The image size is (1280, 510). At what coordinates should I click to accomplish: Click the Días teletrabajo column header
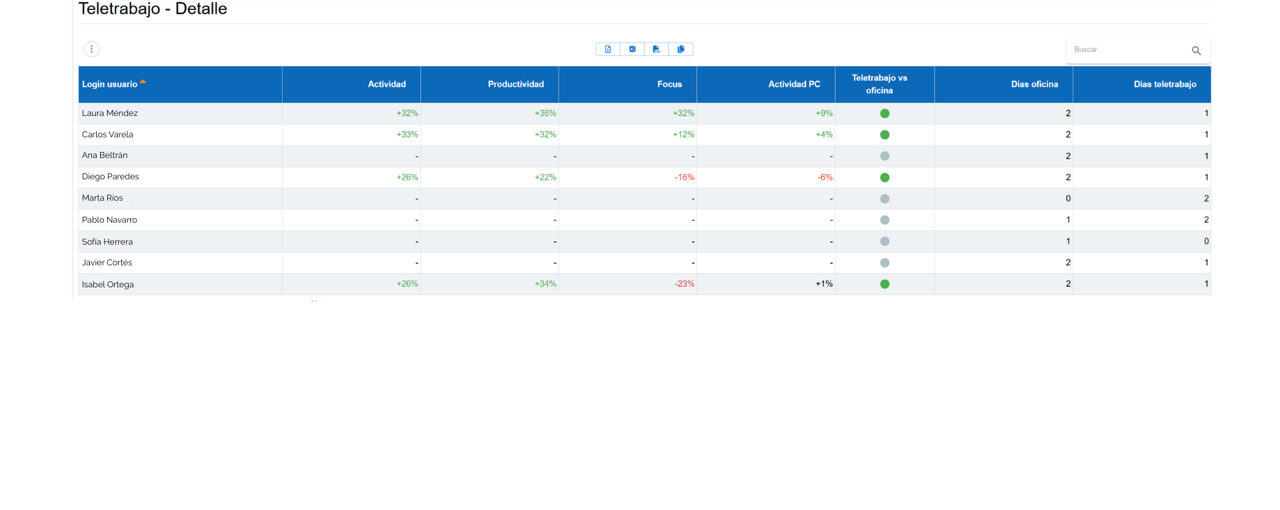1164,84
